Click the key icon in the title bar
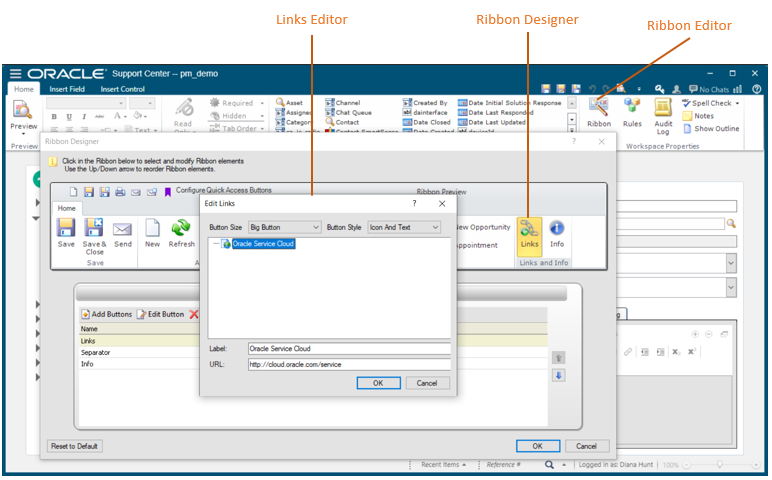This screenshot has width=772, height=480. pyautogui.click(x=659, y=89)
